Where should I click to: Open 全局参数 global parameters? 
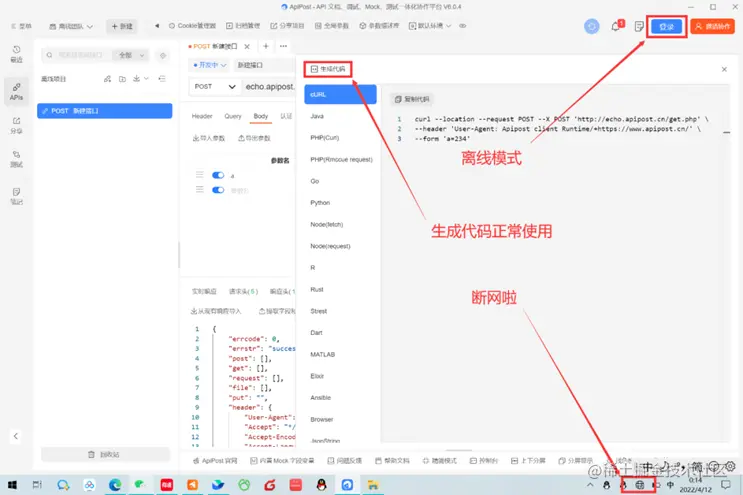coord(332,26)
